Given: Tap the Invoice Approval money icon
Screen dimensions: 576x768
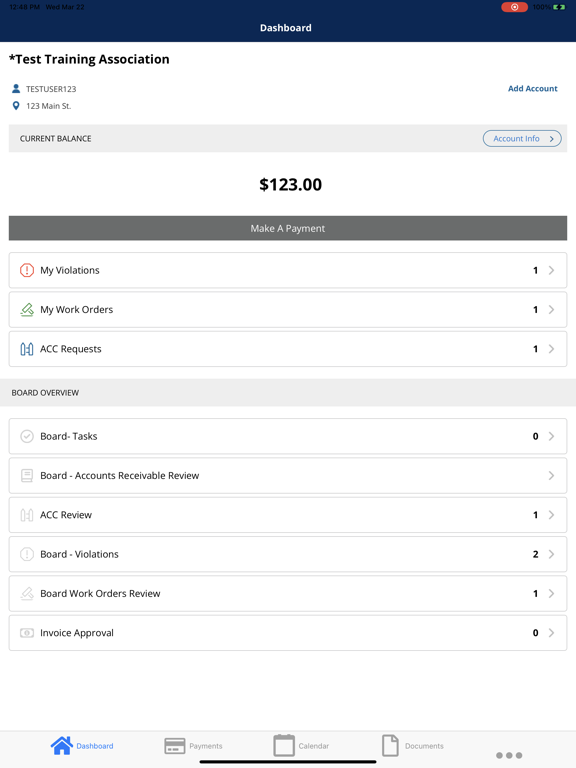Looking at the screenshot, I should (x=27, y=633).
